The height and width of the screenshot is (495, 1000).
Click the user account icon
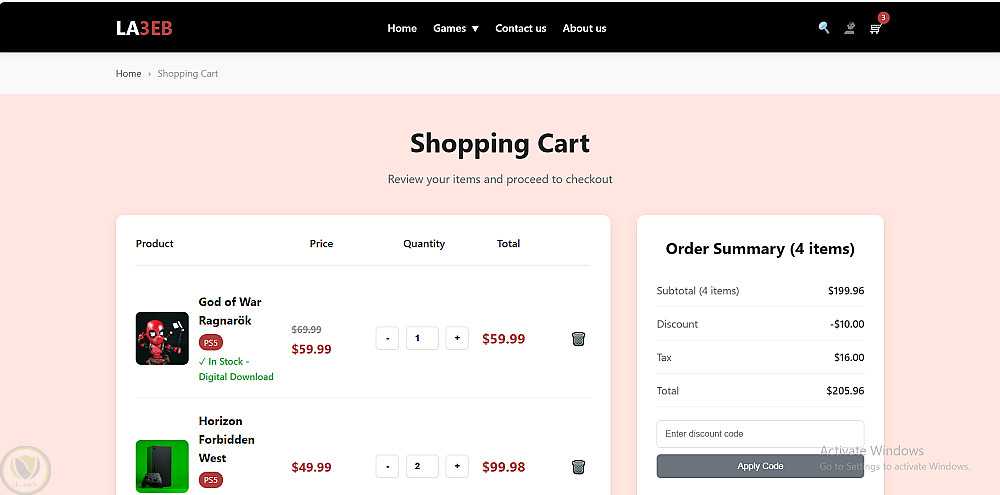point(849,28)
